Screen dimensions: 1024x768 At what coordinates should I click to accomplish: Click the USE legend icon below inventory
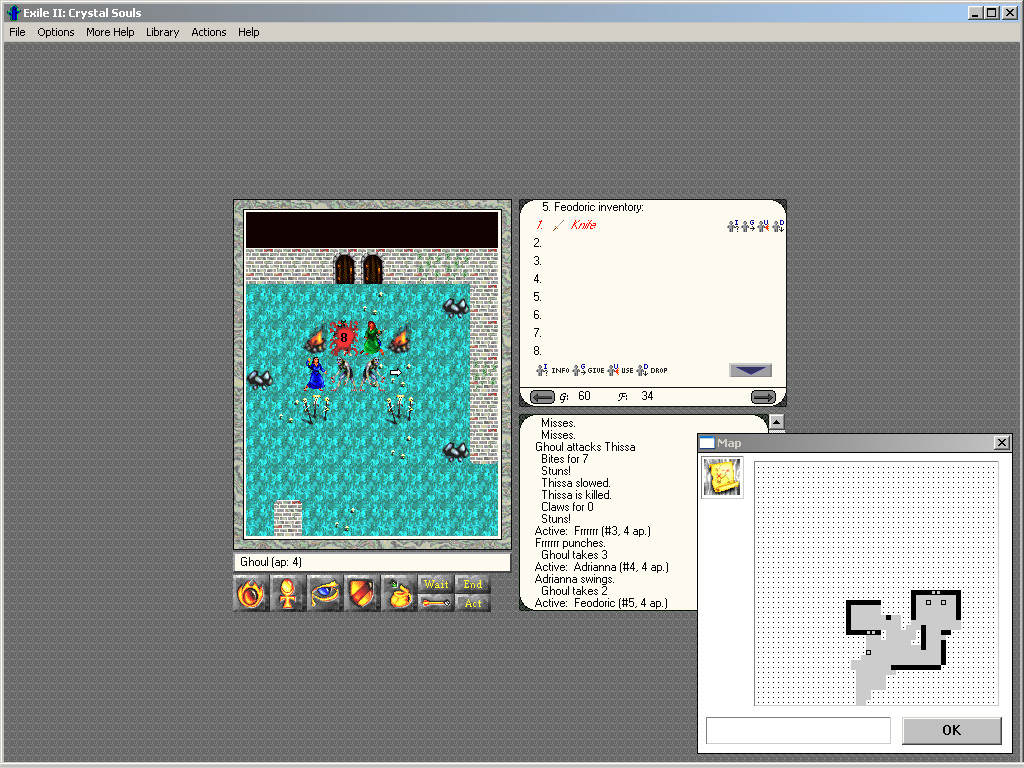click(613, 370)
